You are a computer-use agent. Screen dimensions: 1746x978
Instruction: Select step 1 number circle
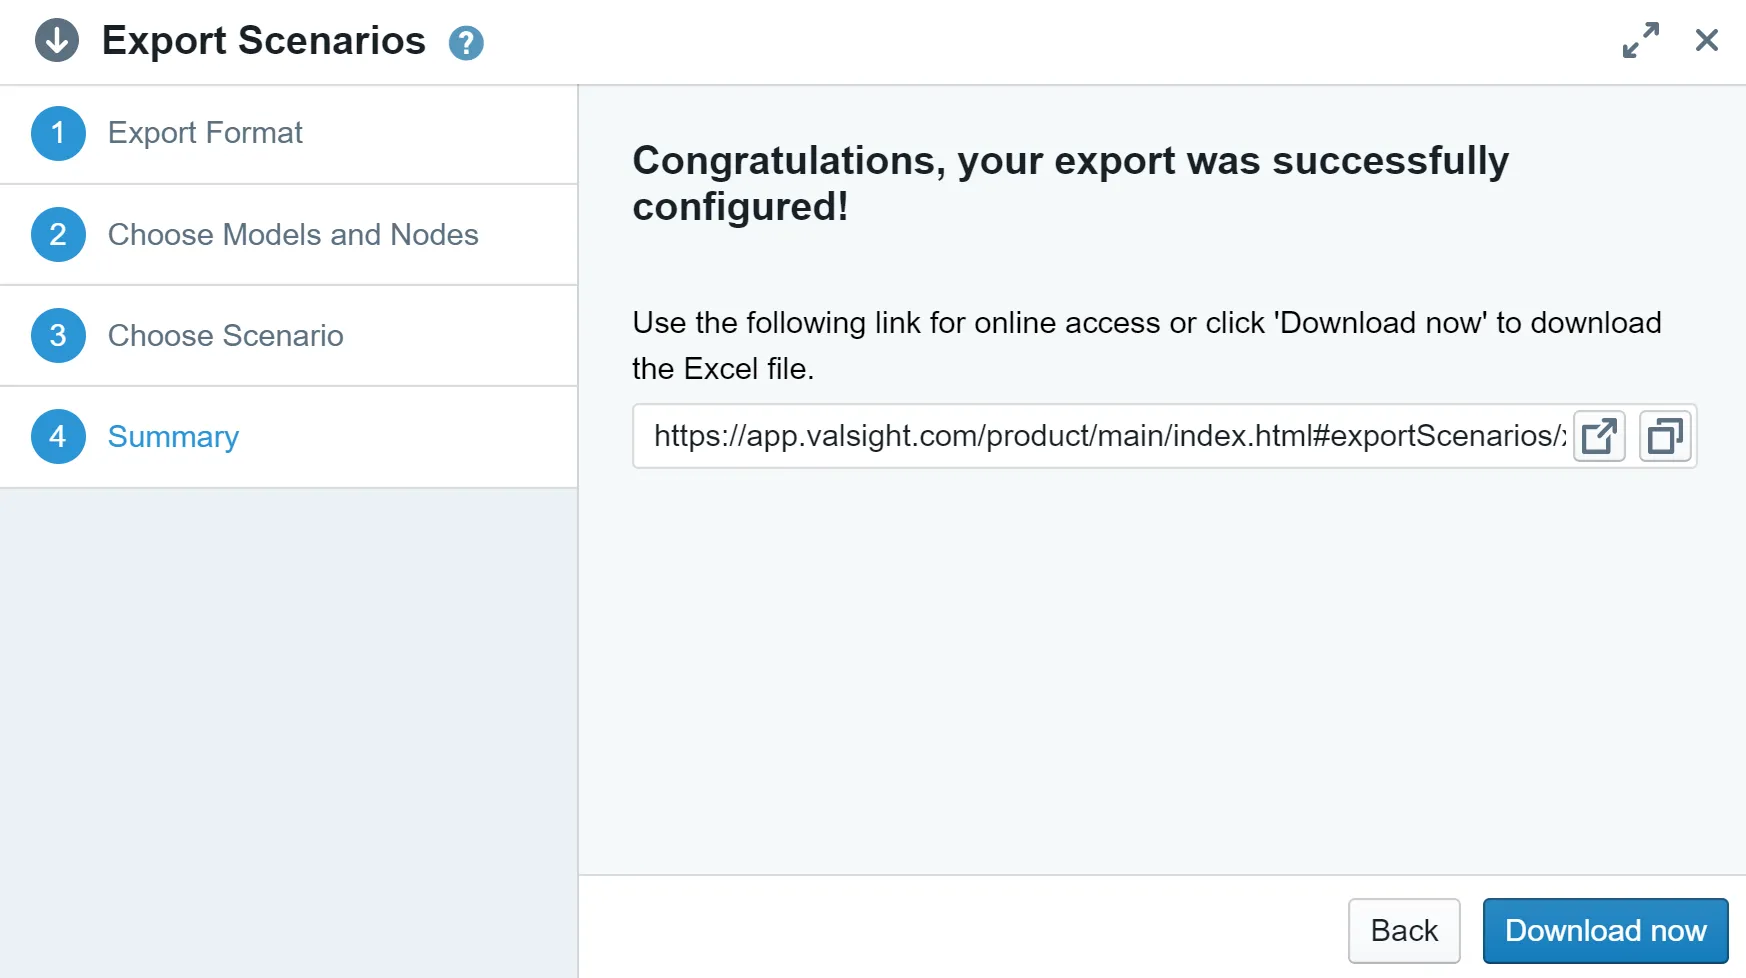(58, 133)
